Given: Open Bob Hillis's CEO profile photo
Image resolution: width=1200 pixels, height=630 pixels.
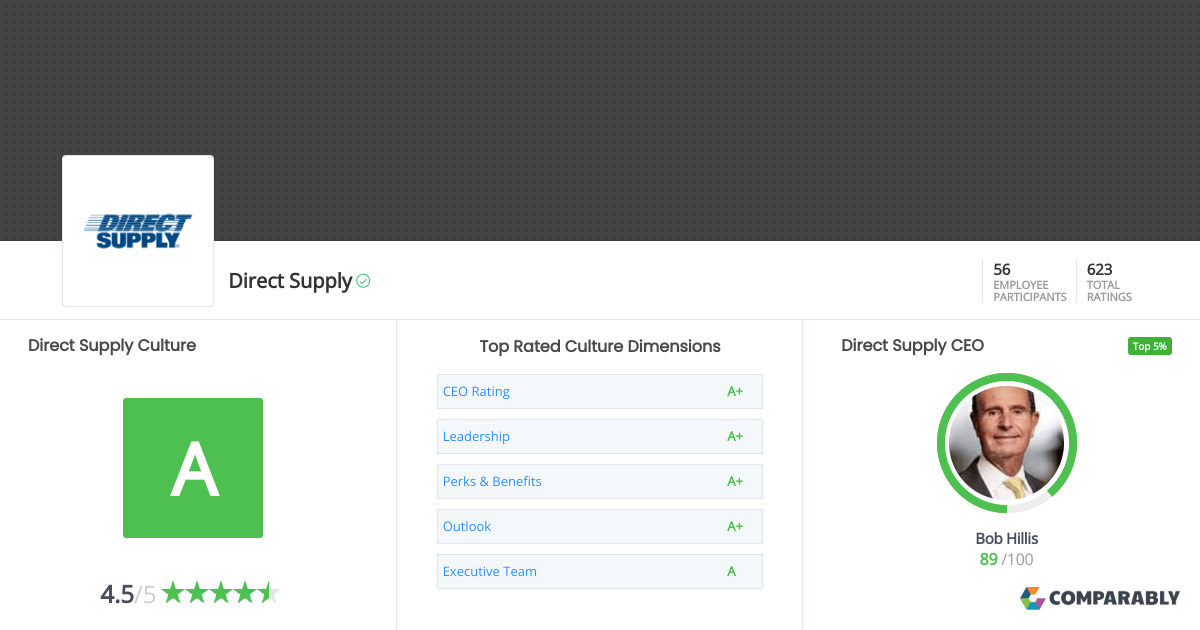Looking at the screenshot, I should click(x=1006, y=443).
